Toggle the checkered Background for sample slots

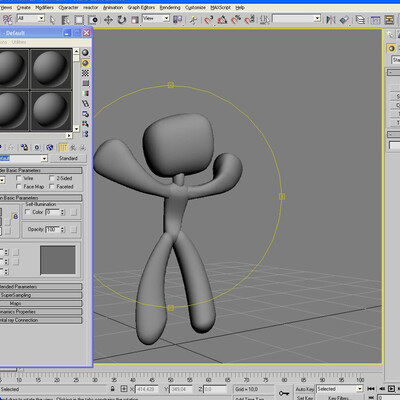(x=85, y=73)
